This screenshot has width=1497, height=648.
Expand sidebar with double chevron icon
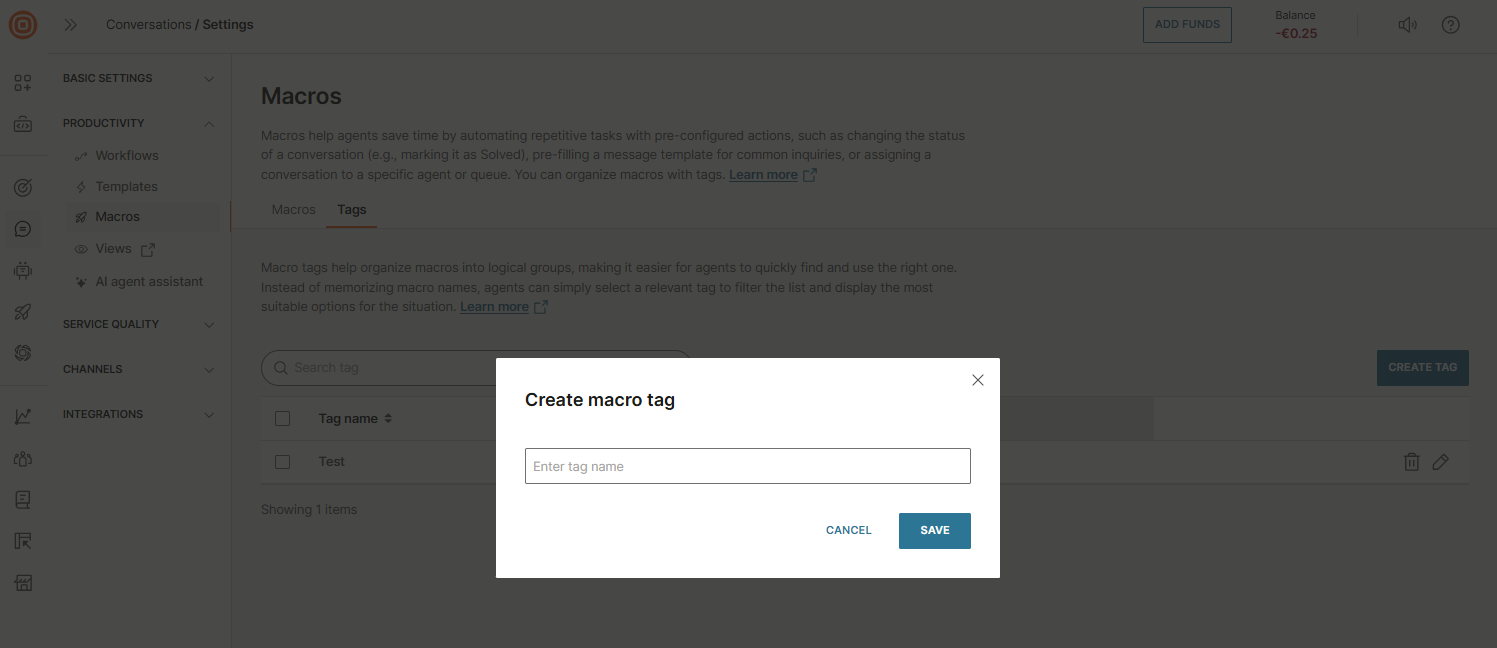point(71,25)
